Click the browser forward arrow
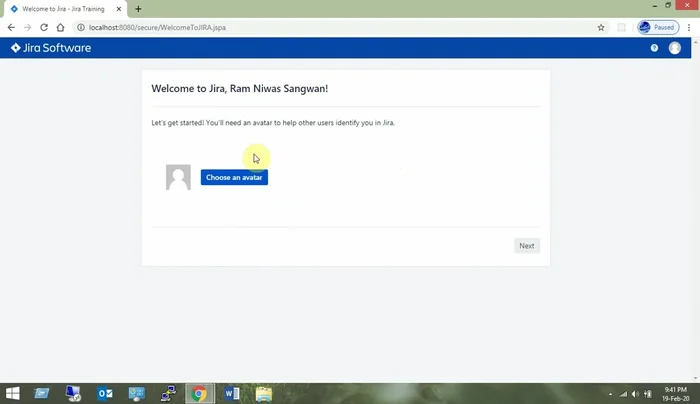 click(28, 27)
